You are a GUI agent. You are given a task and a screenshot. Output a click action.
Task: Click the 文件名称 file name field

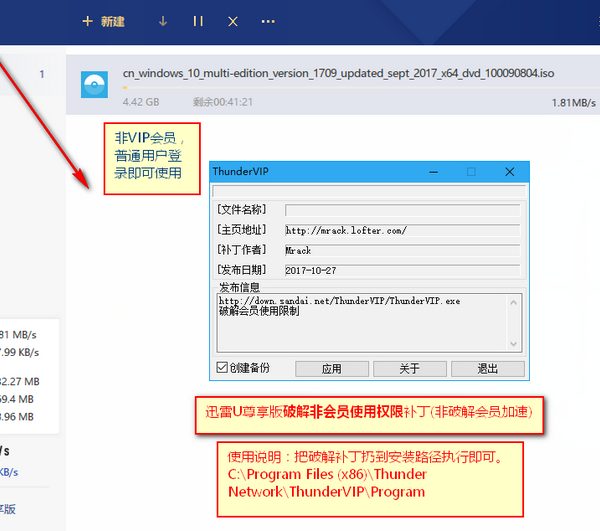(x=402, y=210)
